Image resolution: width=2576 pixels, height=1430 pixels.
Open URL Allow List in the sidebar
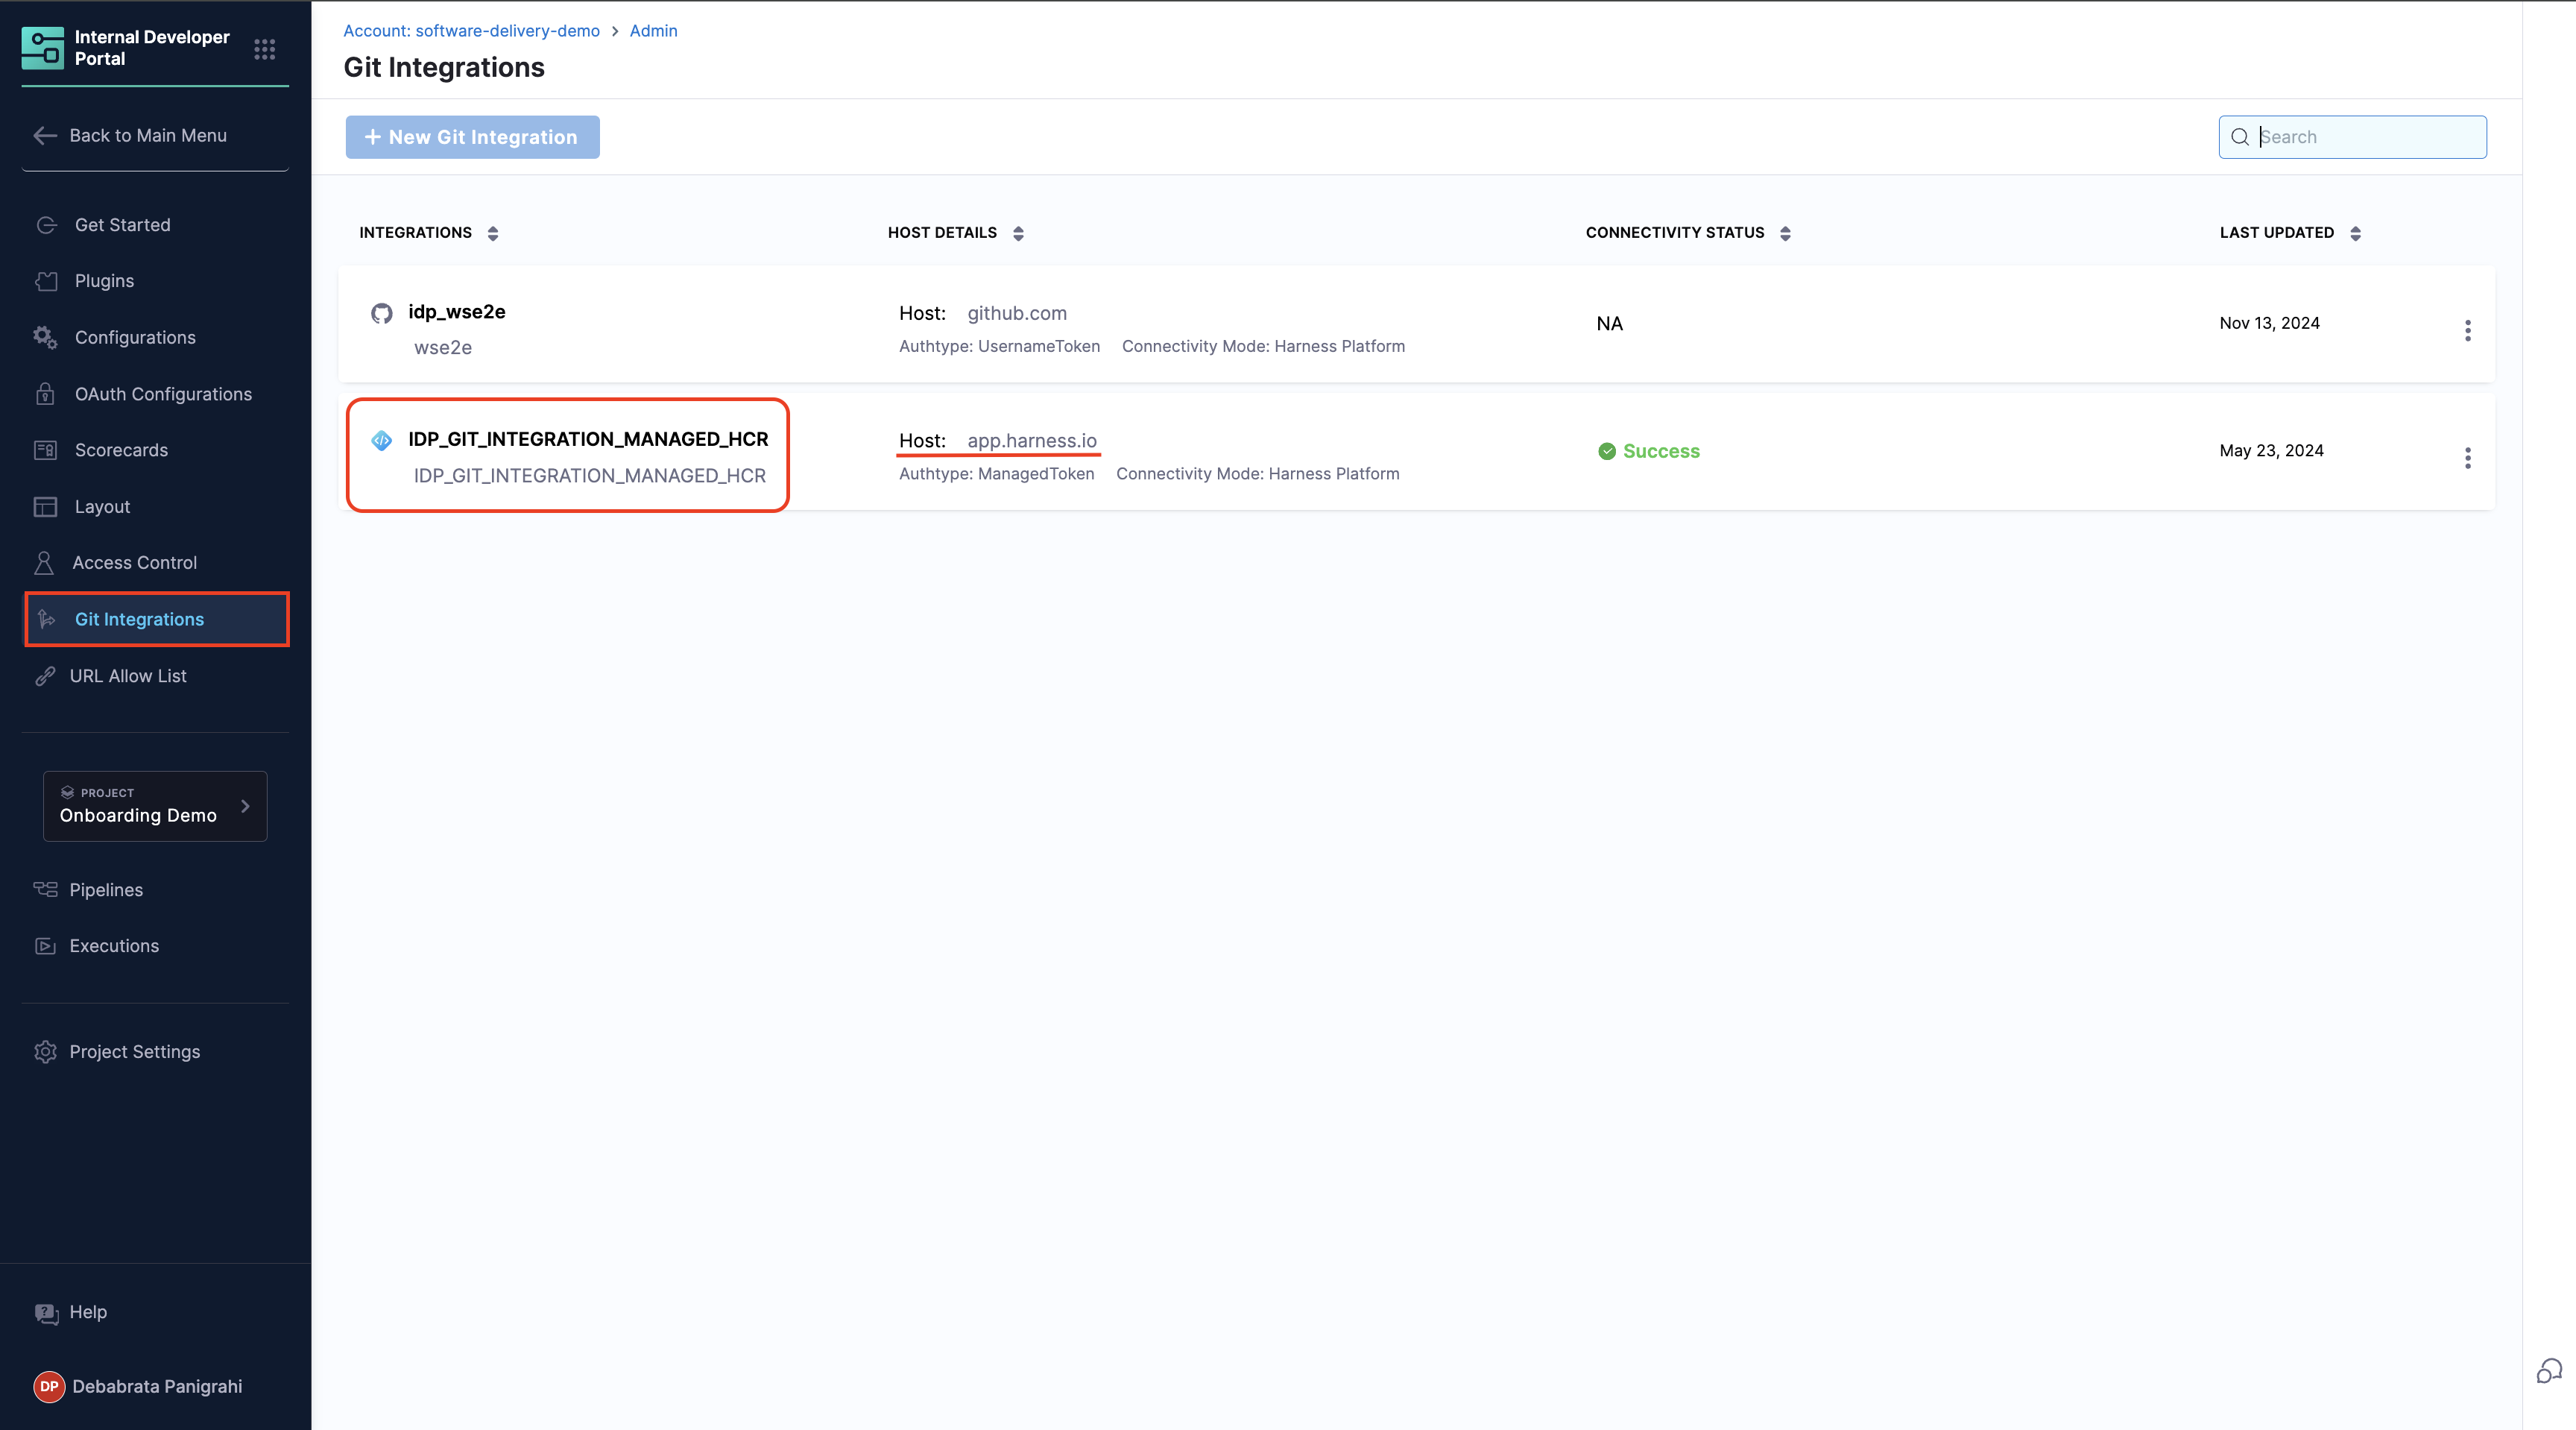pos(128,676)
